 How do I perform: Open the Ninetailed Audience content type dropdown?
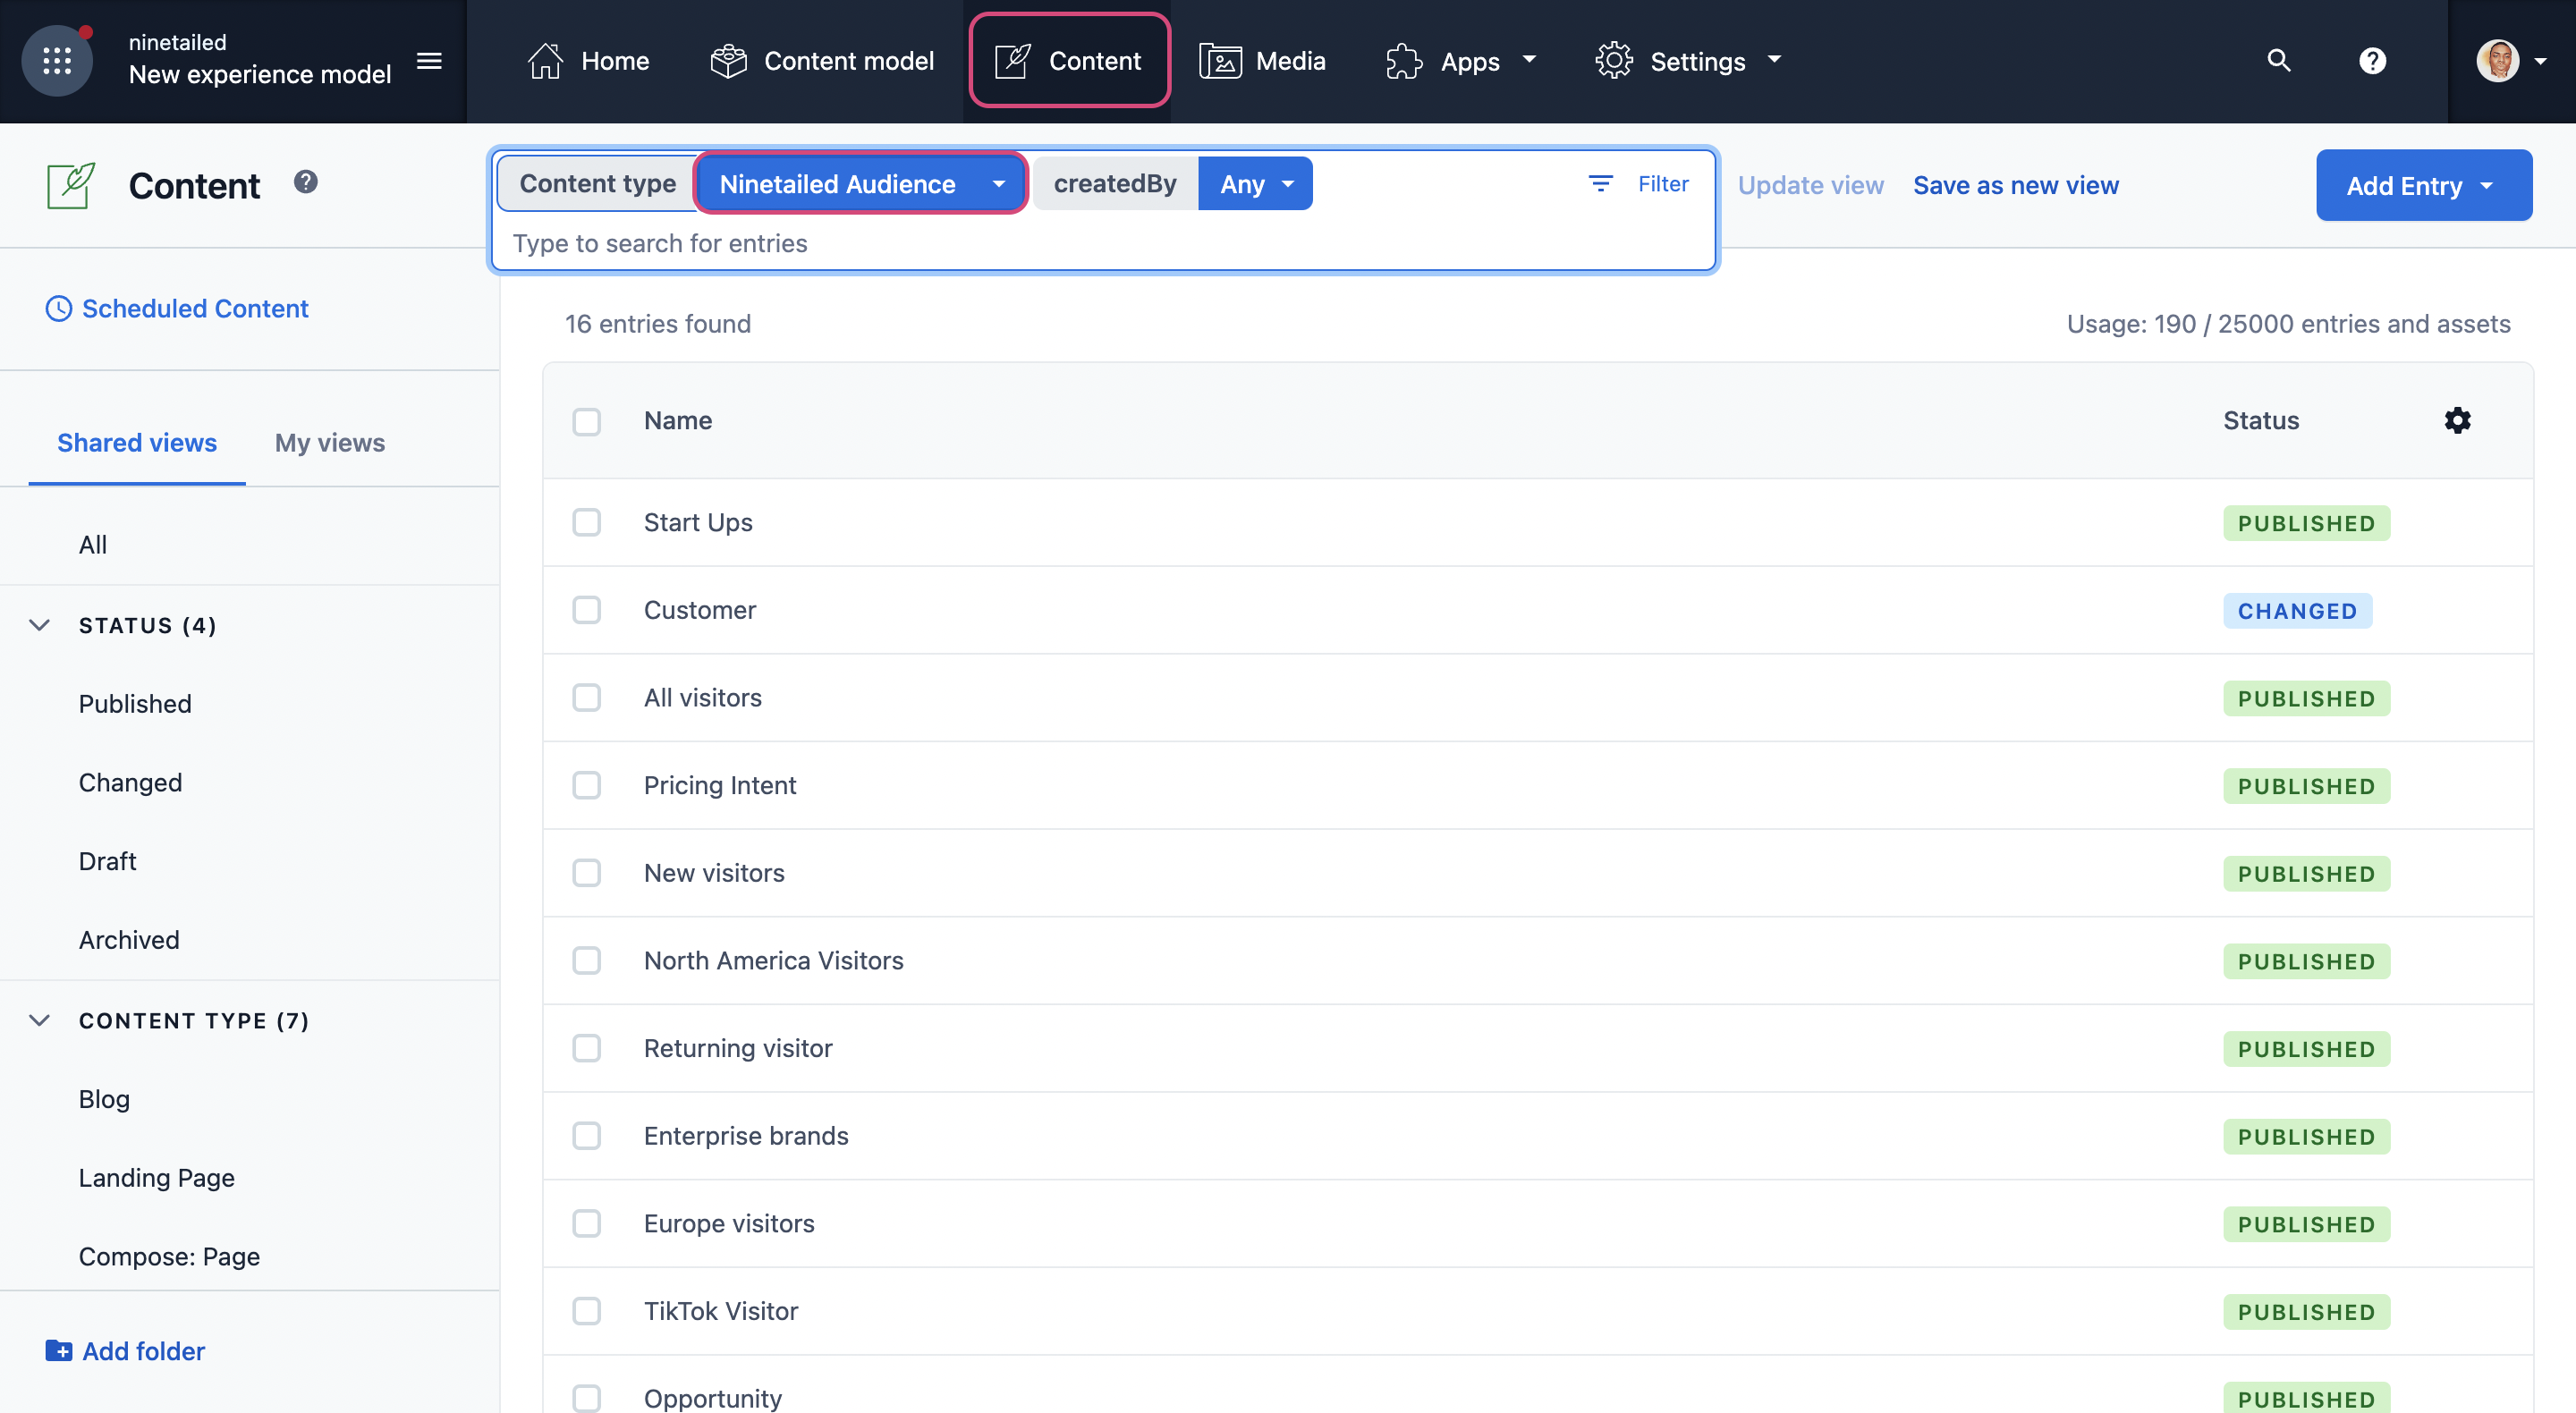tap(861, 183)
